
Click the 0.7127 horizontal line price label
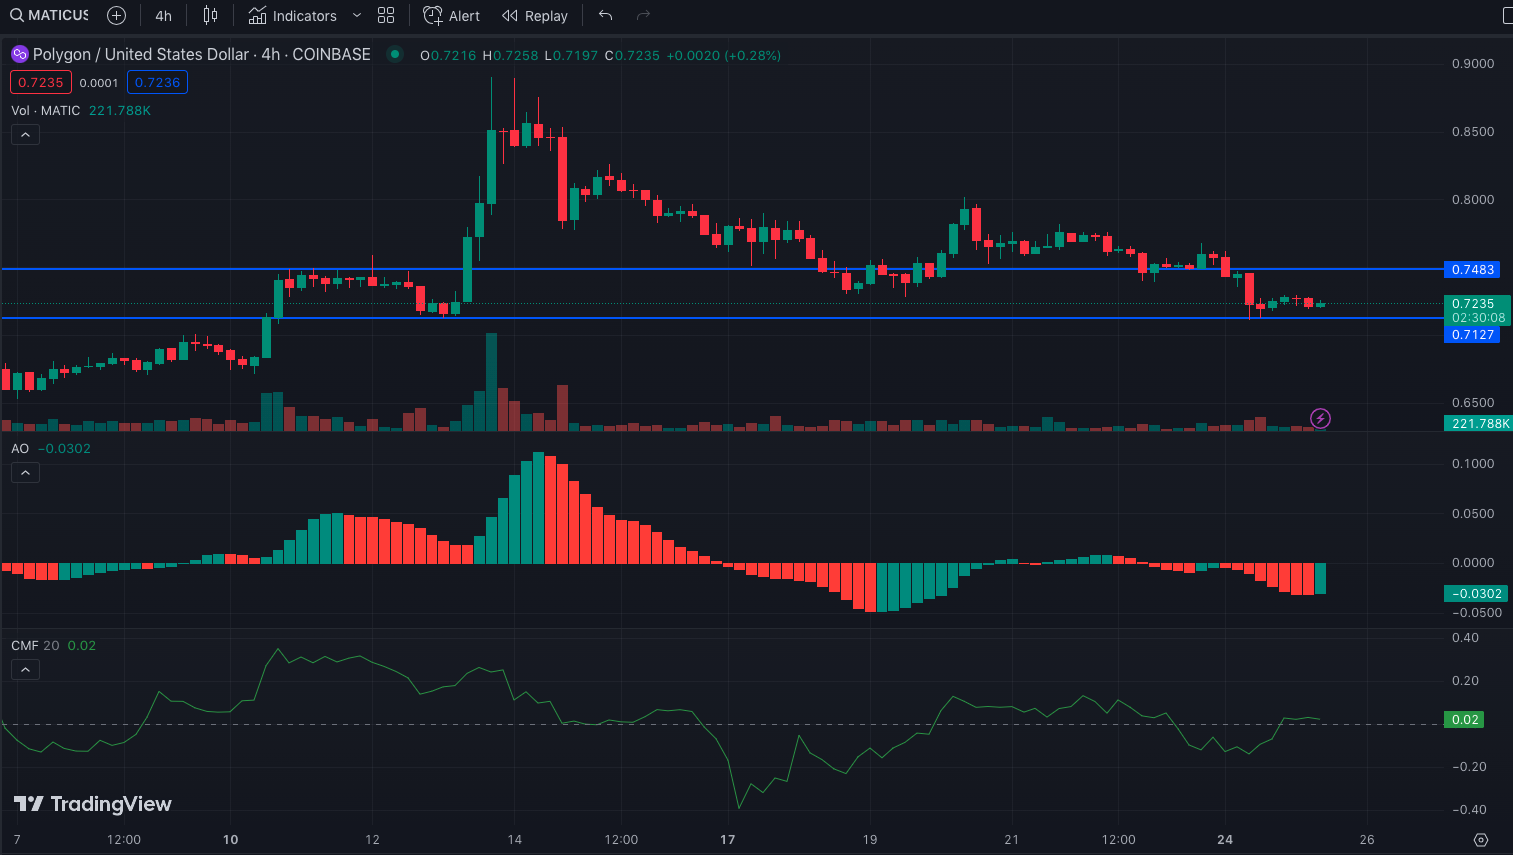click(x=1472, y=334)
